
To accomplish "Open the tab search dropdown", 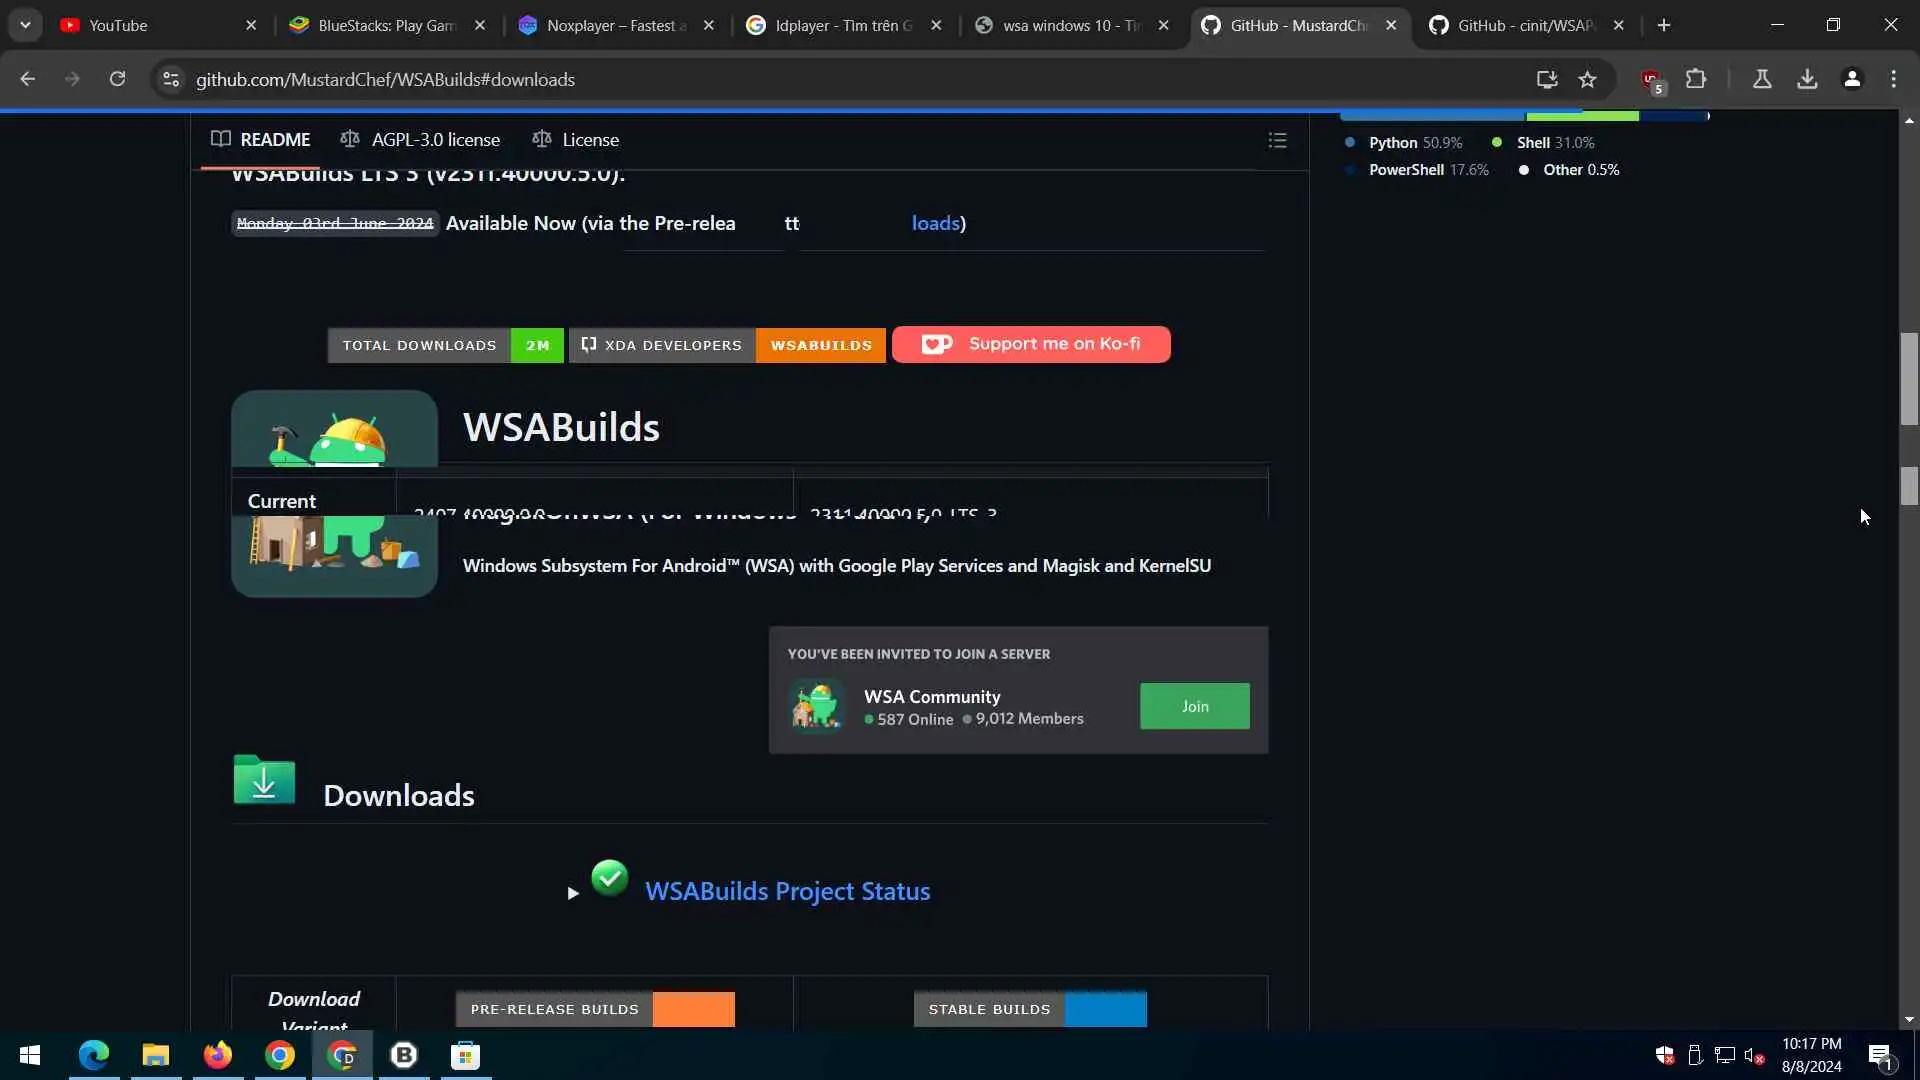I will point(25,25).
